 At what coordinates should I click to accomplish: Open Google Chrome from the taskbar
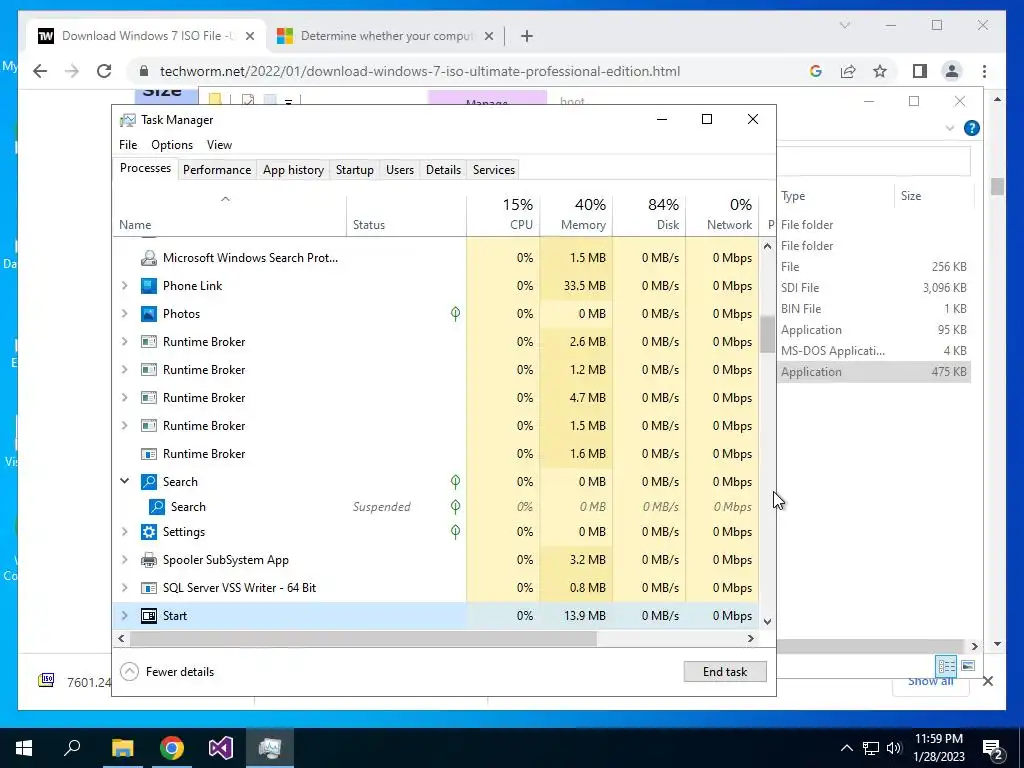[172, 748]
